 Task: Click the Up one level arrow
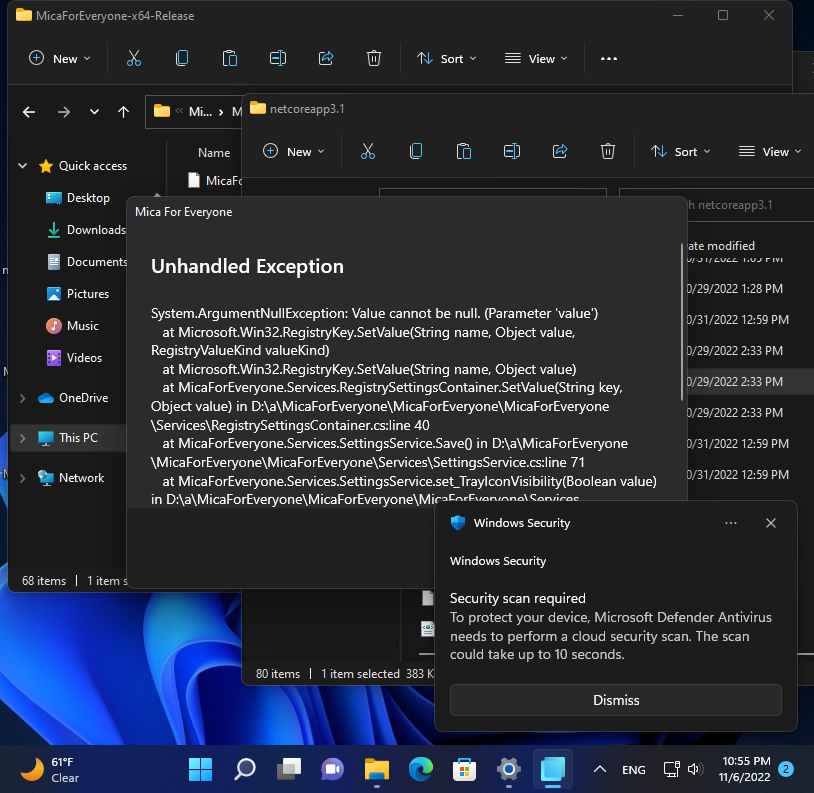[x=122, y=112]
